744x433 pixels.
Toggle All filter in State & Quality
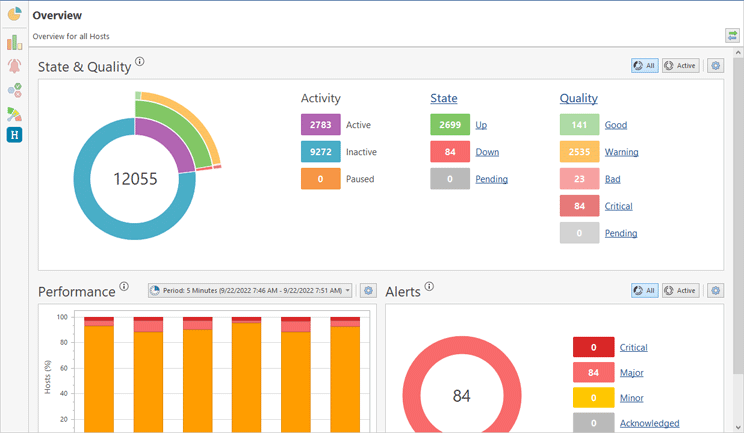click(x=644, y=66)
